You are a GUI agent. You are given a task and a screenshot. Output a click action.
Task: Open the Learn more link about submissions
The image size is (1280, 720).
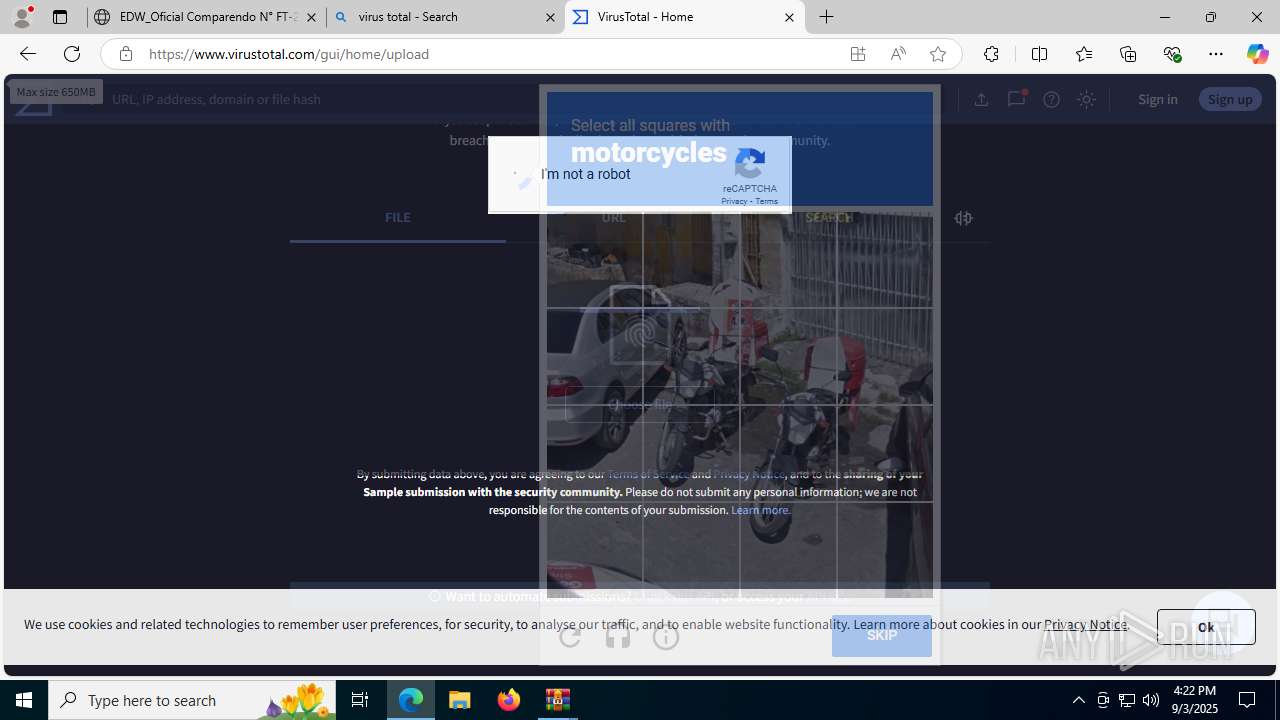(760, 510)
